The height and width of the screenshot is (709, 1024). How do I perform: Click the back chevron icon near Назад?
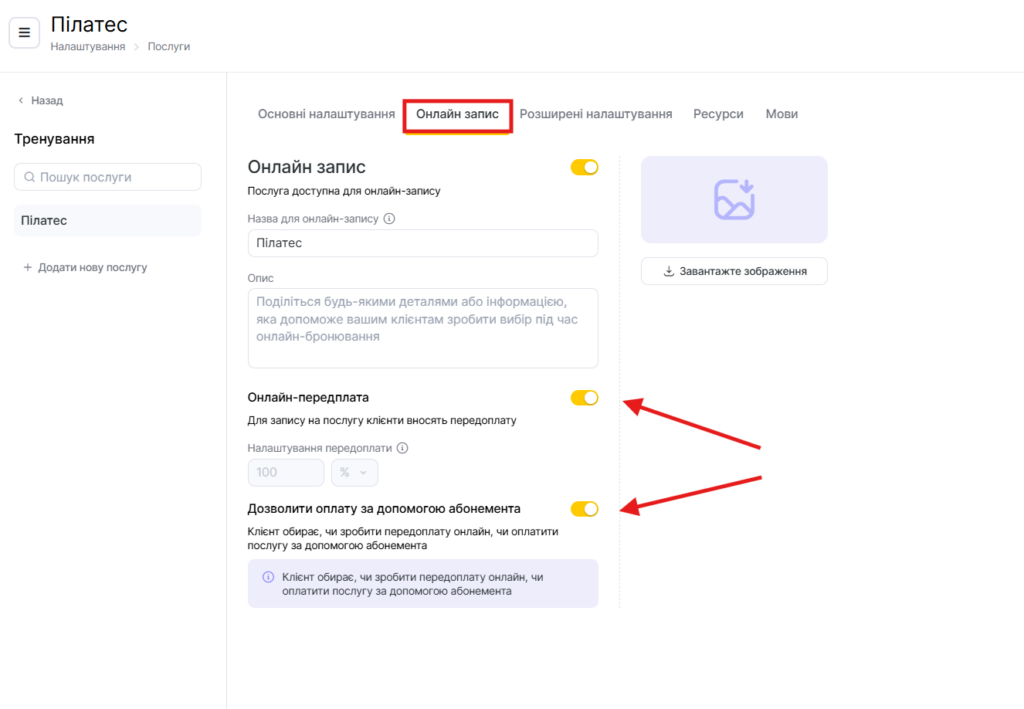click(21, 101)
